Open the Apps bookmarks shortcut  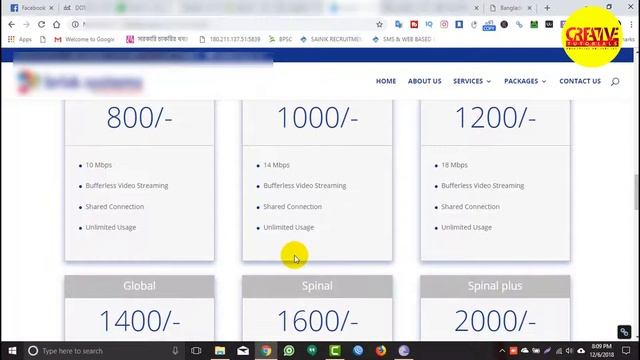[x=20, y=39]
